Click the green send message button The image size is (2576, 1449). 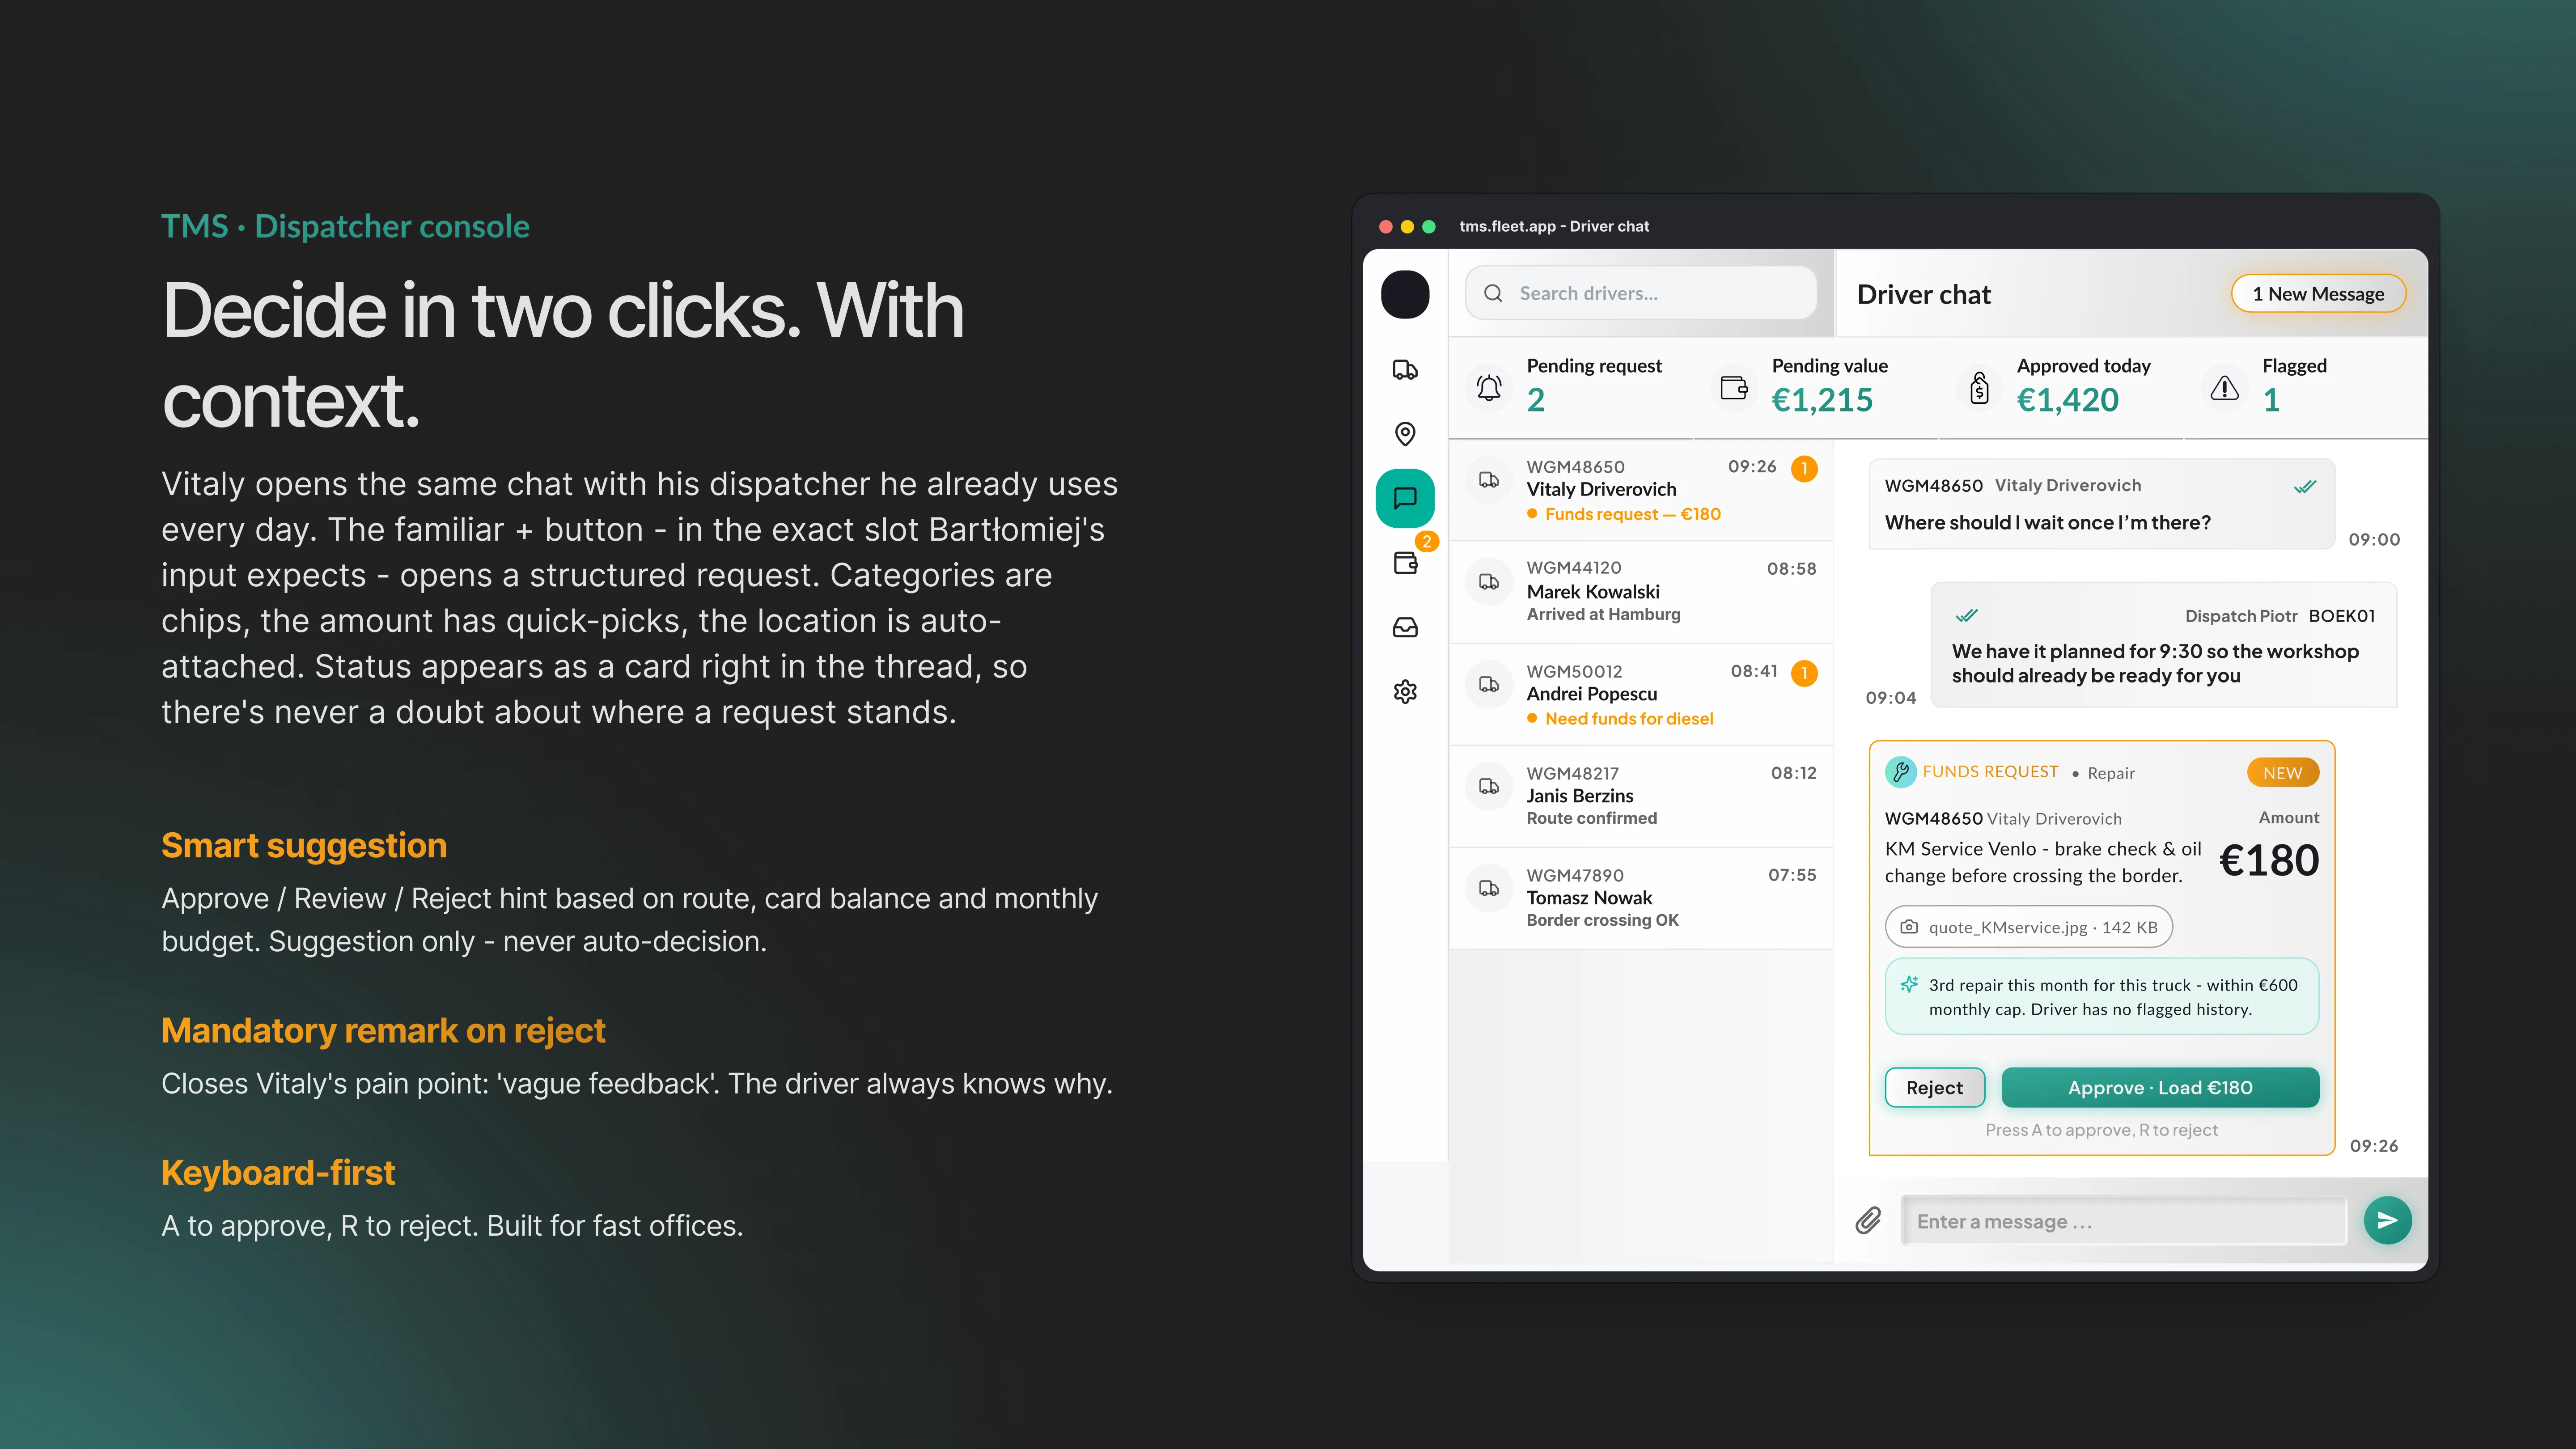(x=2387, y=1220)
